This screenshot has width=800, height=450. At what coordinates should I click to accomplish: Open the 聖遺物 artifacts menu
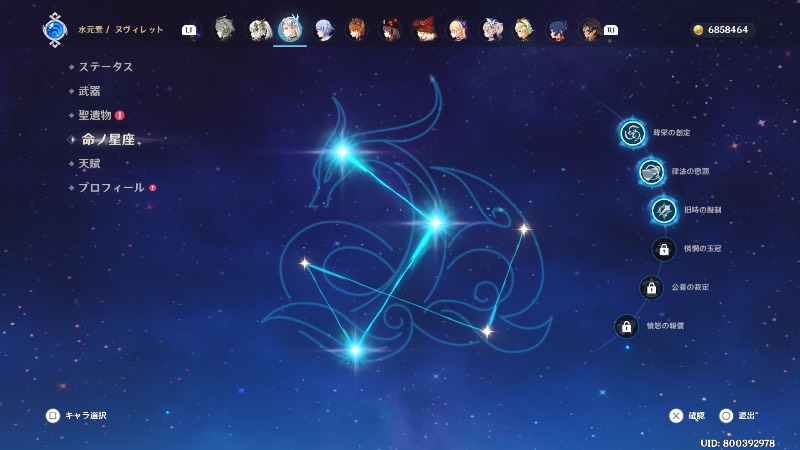[x=95, y=115]
